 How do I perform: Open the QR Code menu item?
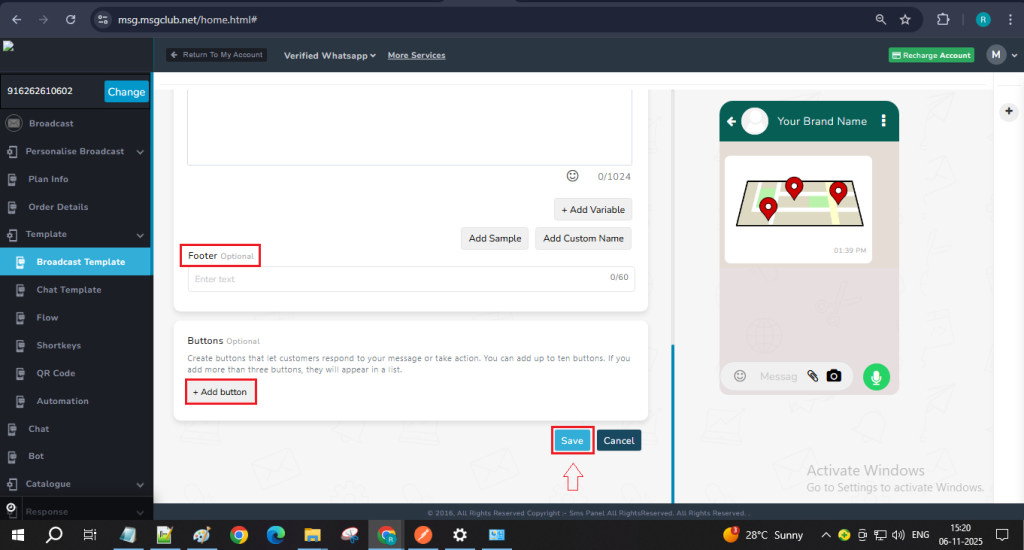coord(55,373)
